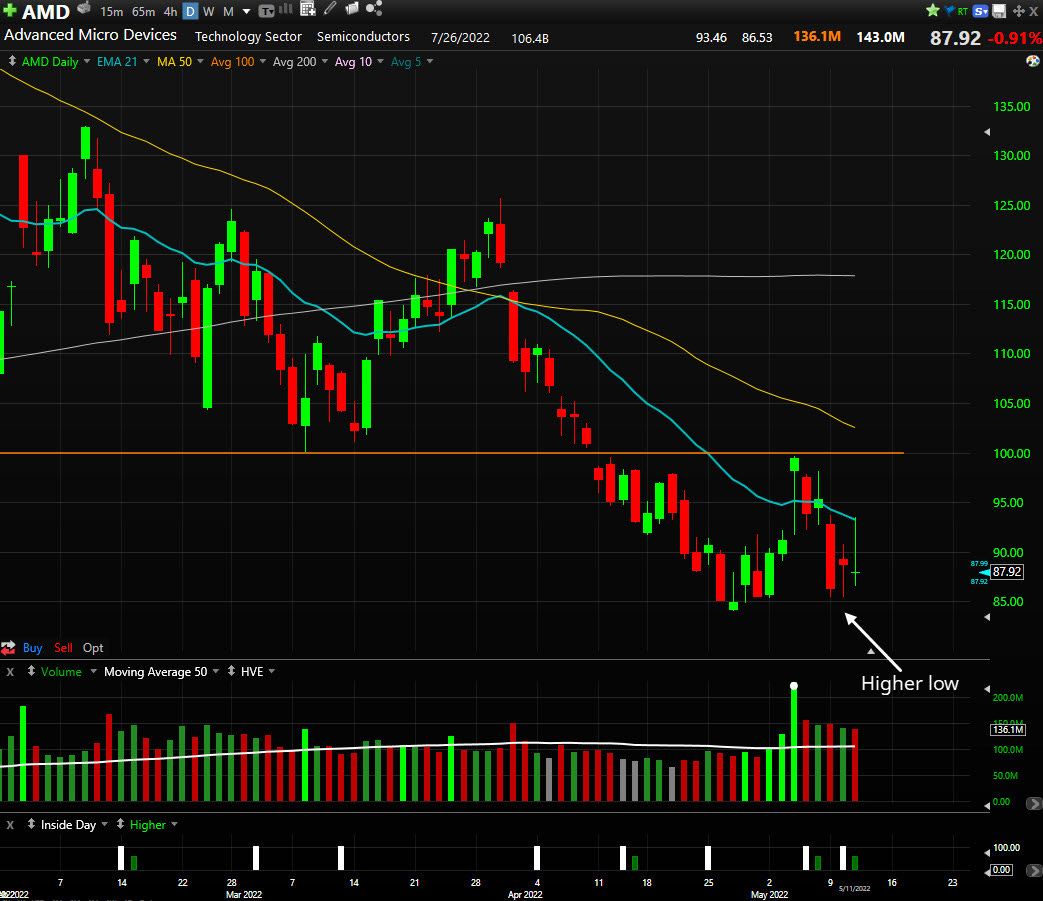Click the move window crosshair icon
Screen dimensions: 1043x901
click(1018, 11)
